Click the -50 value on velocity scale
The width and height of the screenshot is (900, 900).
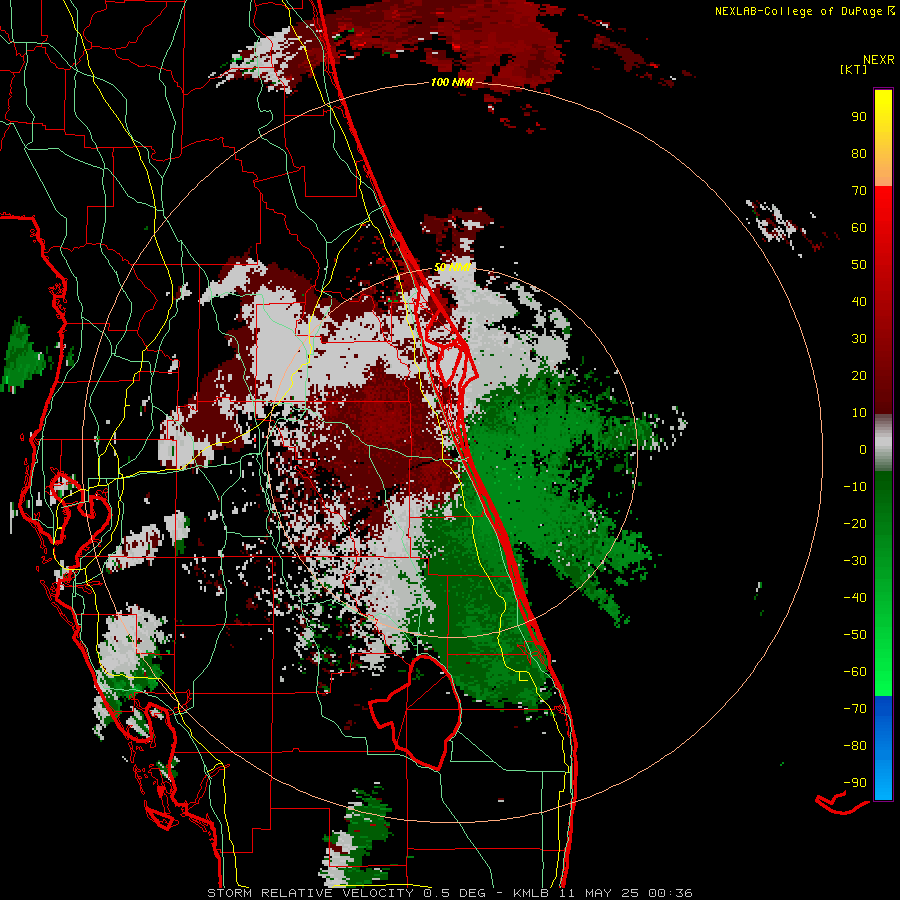point(855,635)
